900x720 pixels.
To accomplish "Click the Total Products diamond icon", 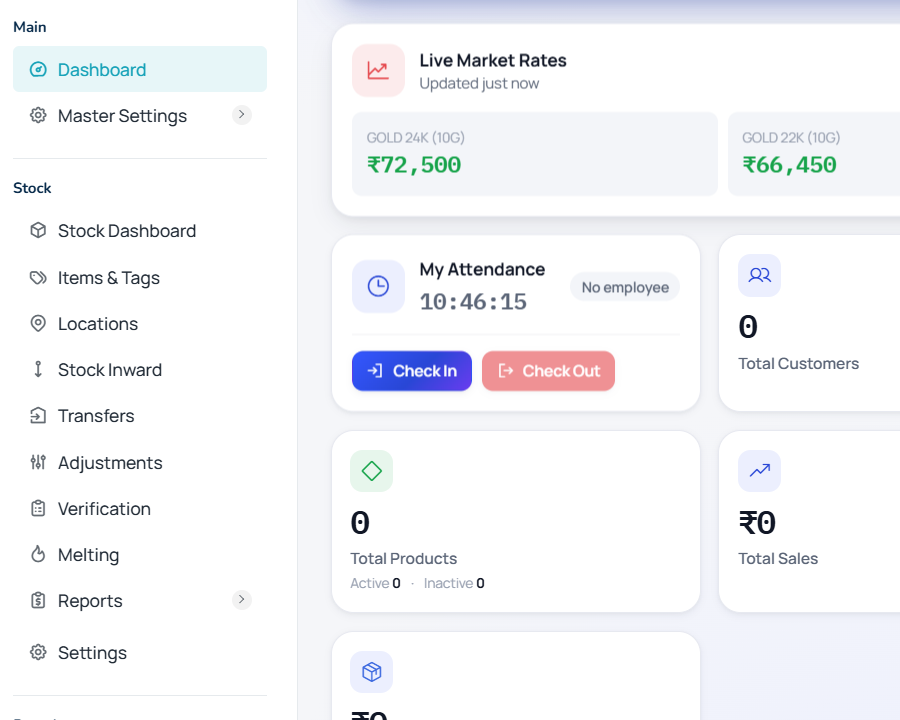I will tap(371, 471).
